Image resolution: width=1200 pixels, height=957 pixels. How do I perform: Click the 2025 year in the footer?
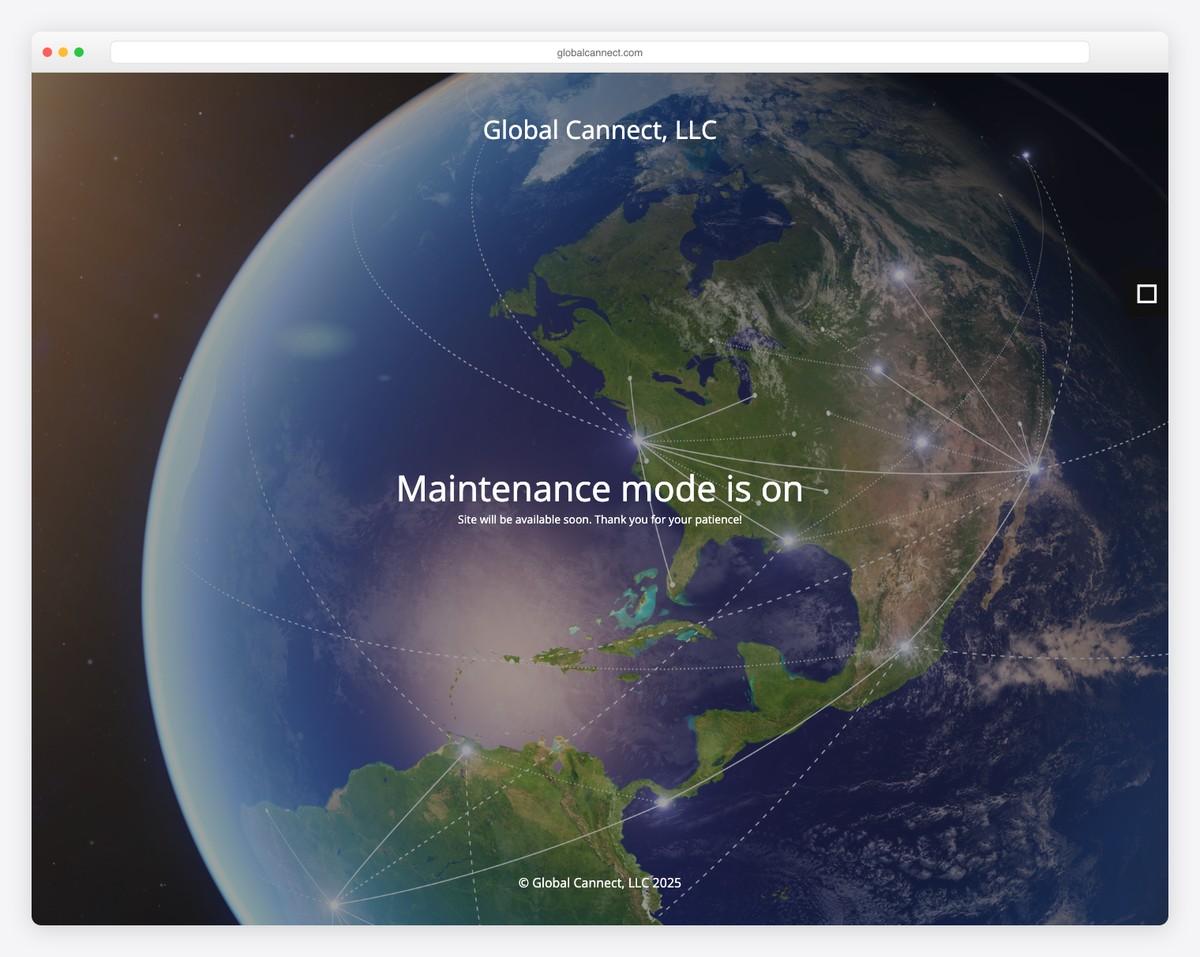tap(666, 883)
